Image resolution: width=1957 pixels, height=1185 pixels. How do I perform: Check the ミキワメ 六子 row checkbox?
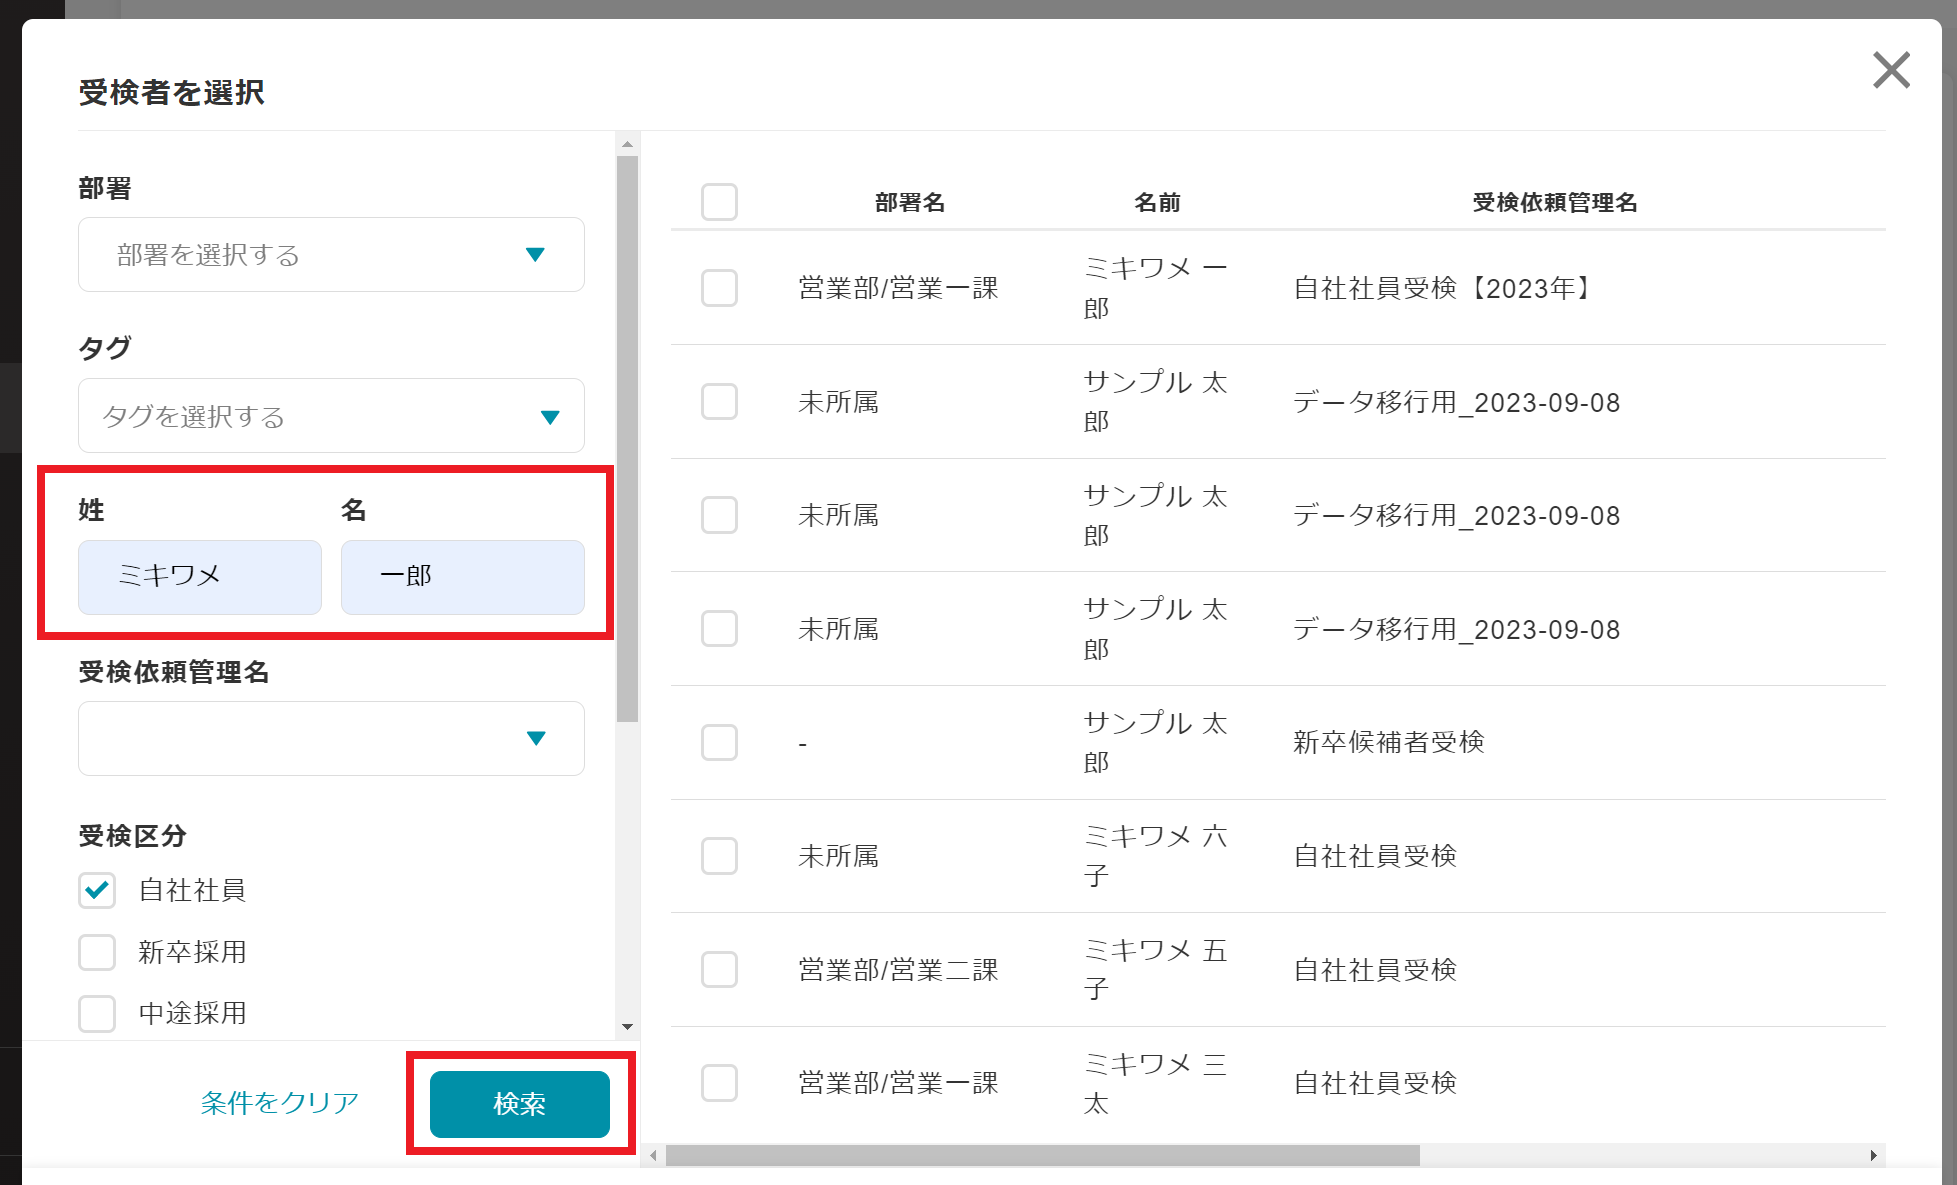719,855
